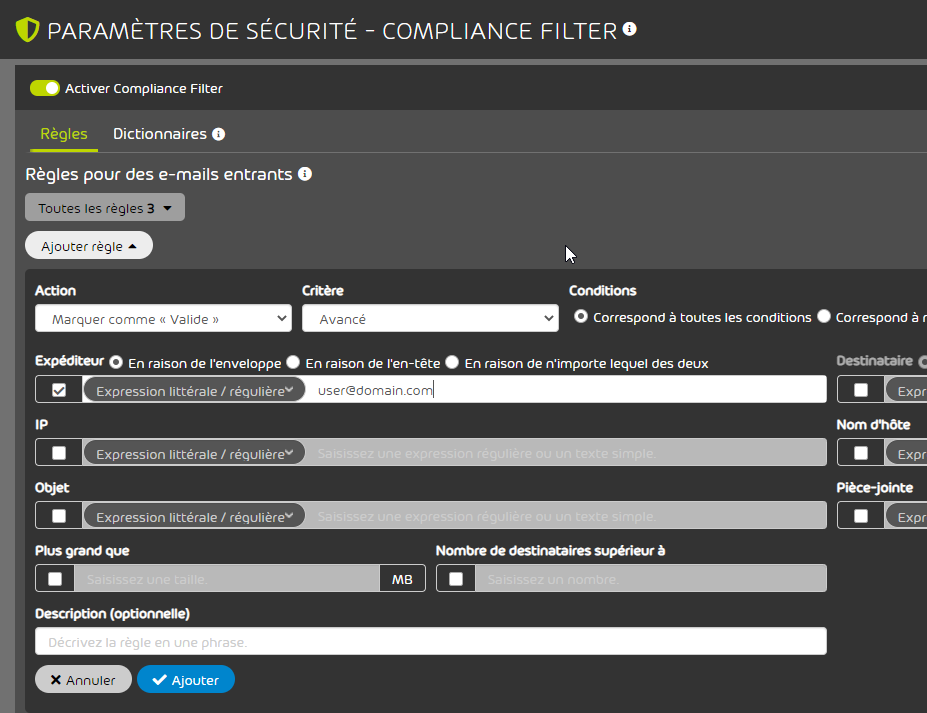Click the Annuler button
This screenshot has width=927, height=713.
click(x=83, y=680)
